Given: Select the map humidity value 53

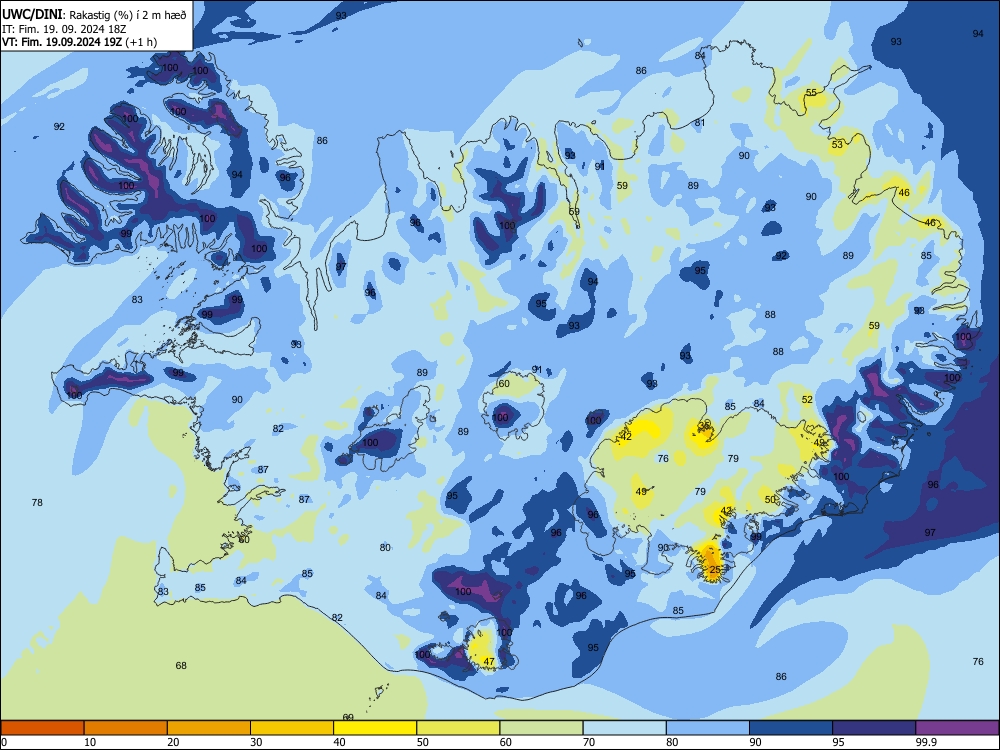Looking at the screenshot, I should tap(837, 145).
